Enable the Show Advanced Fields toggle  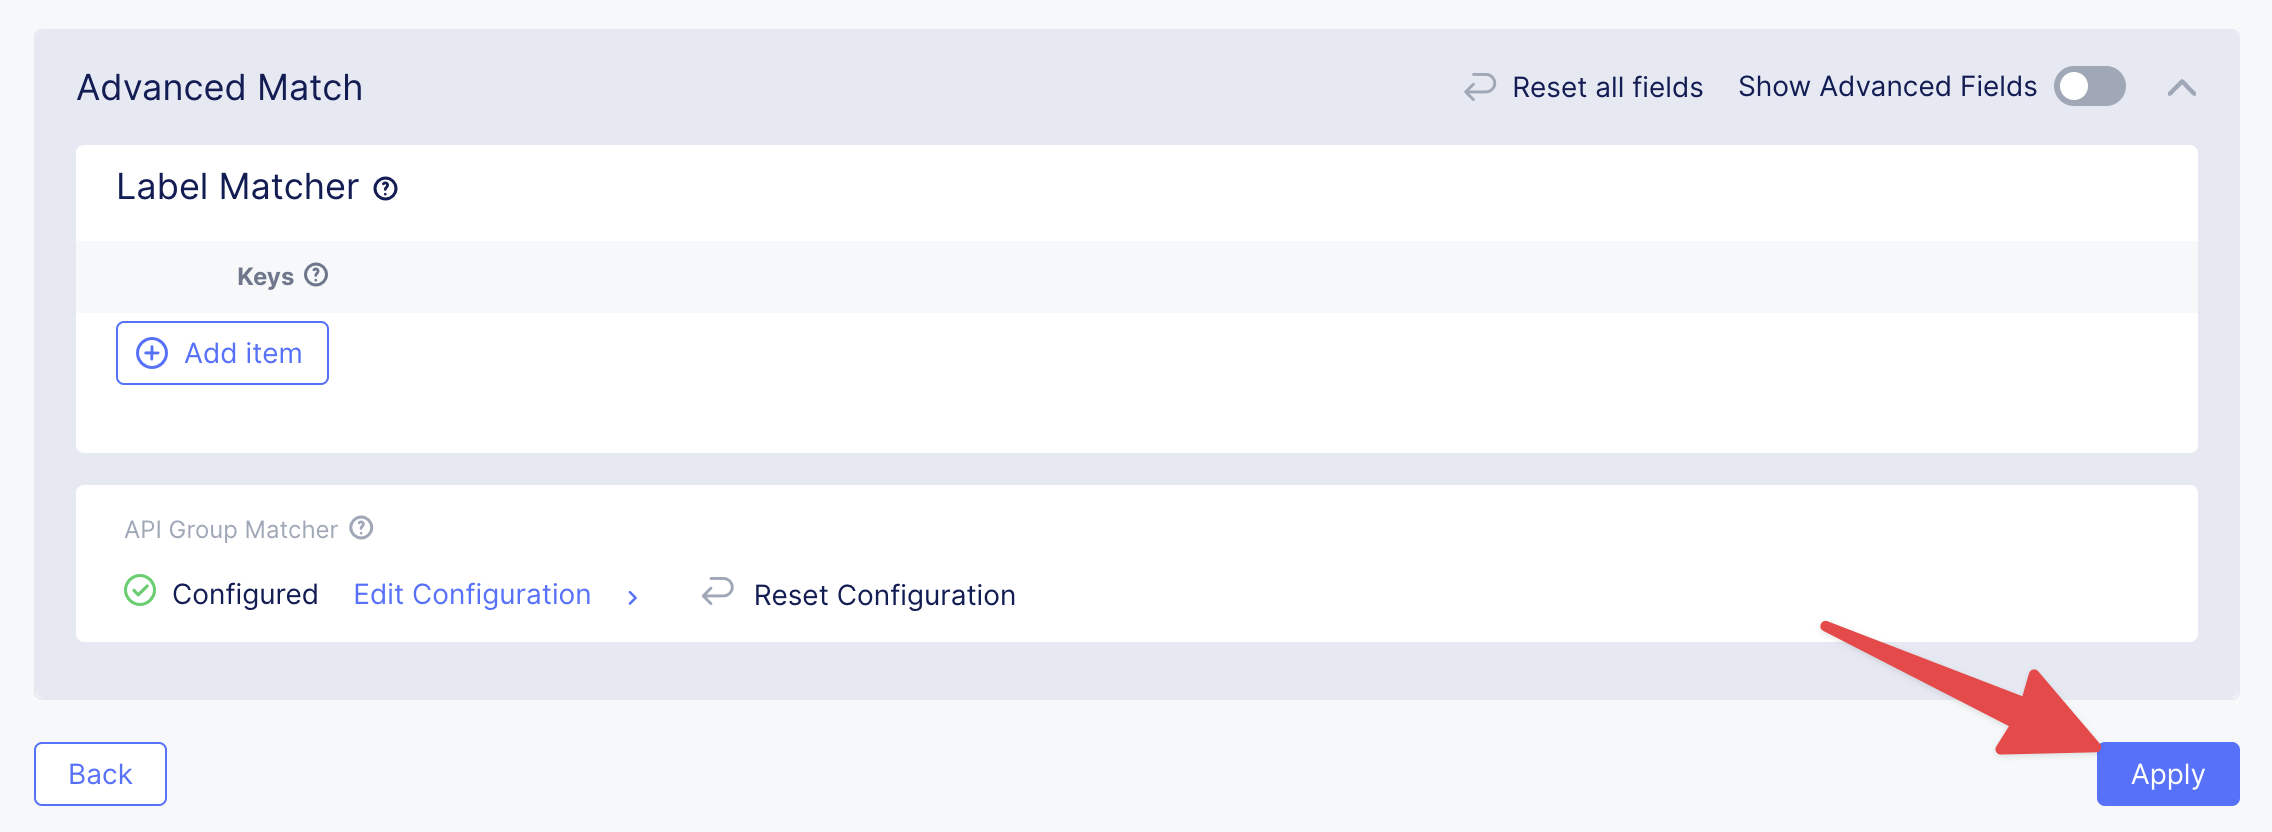click(2089, 87)
